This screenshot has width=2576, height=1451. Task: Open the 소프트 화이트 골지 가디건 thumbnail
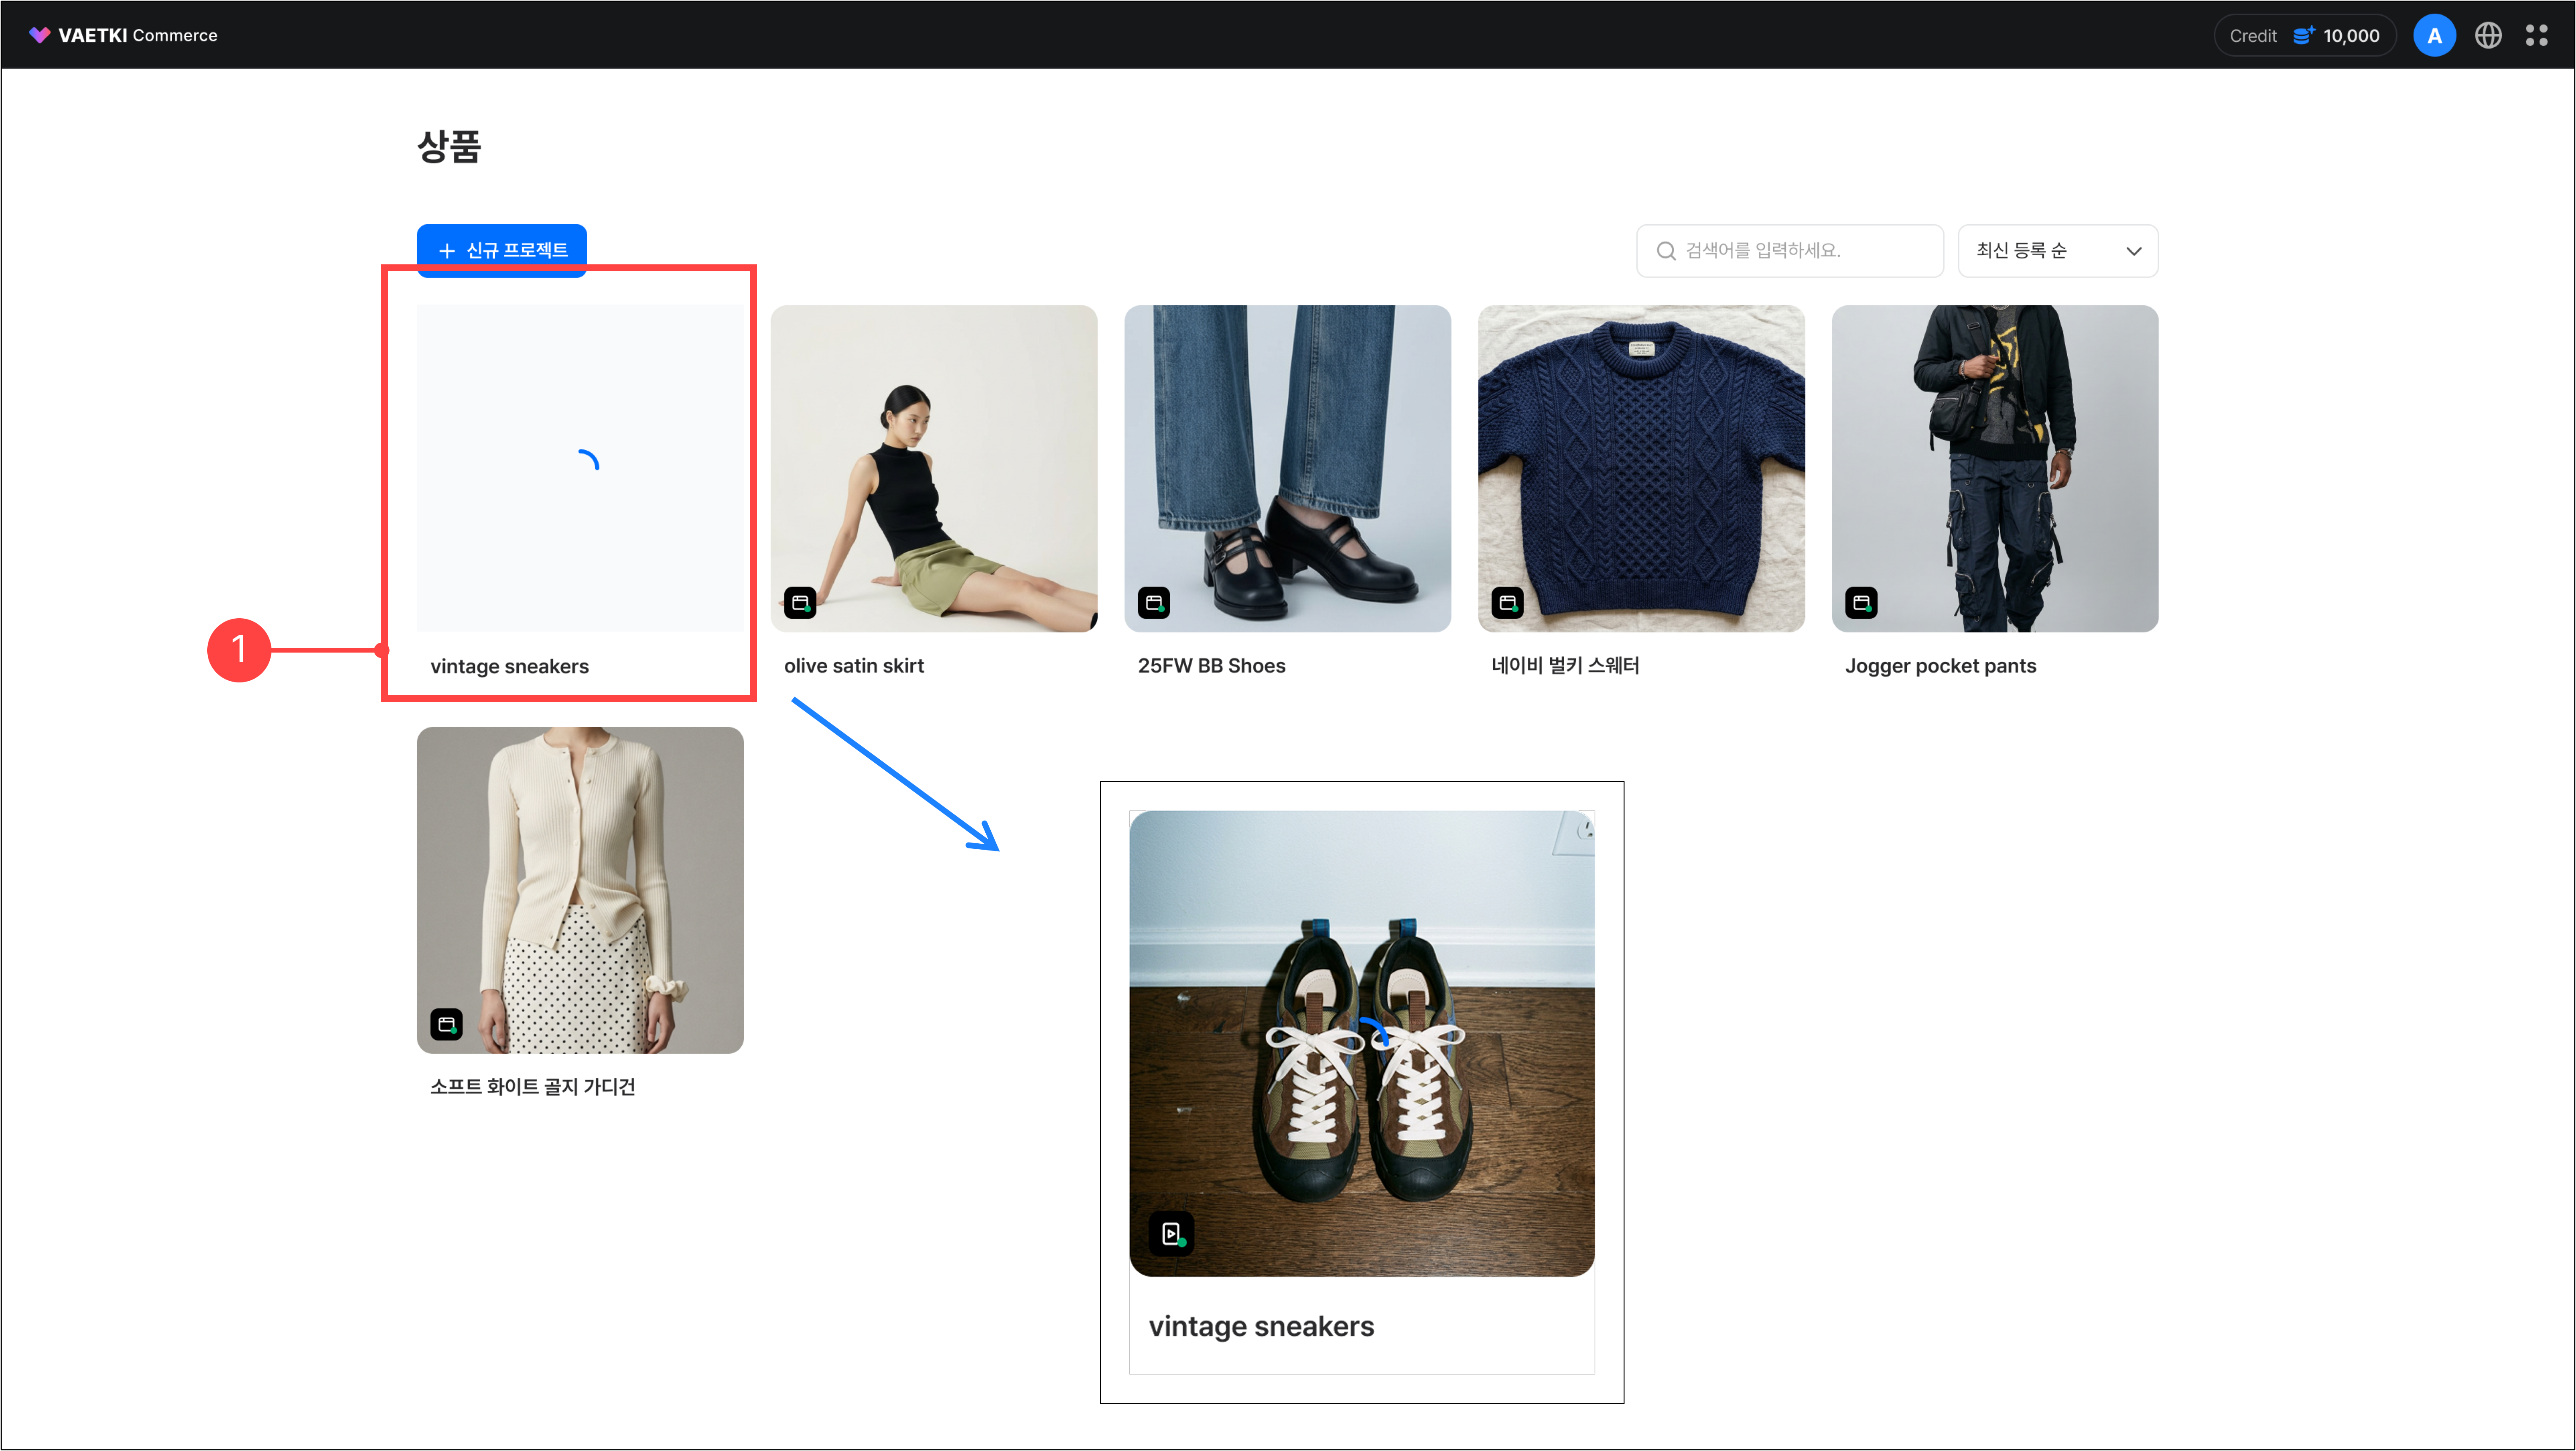coord(580,890)
